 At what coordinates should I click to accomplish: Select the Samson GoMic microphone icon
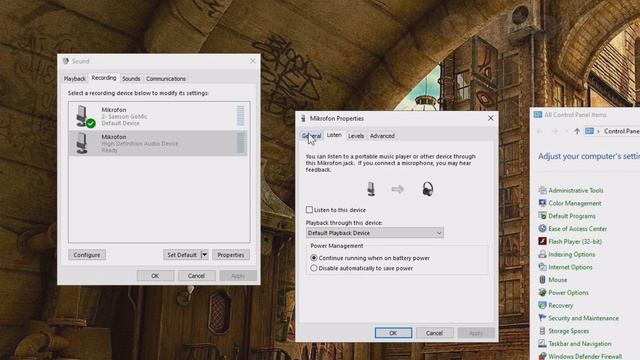tap(85, 116)
